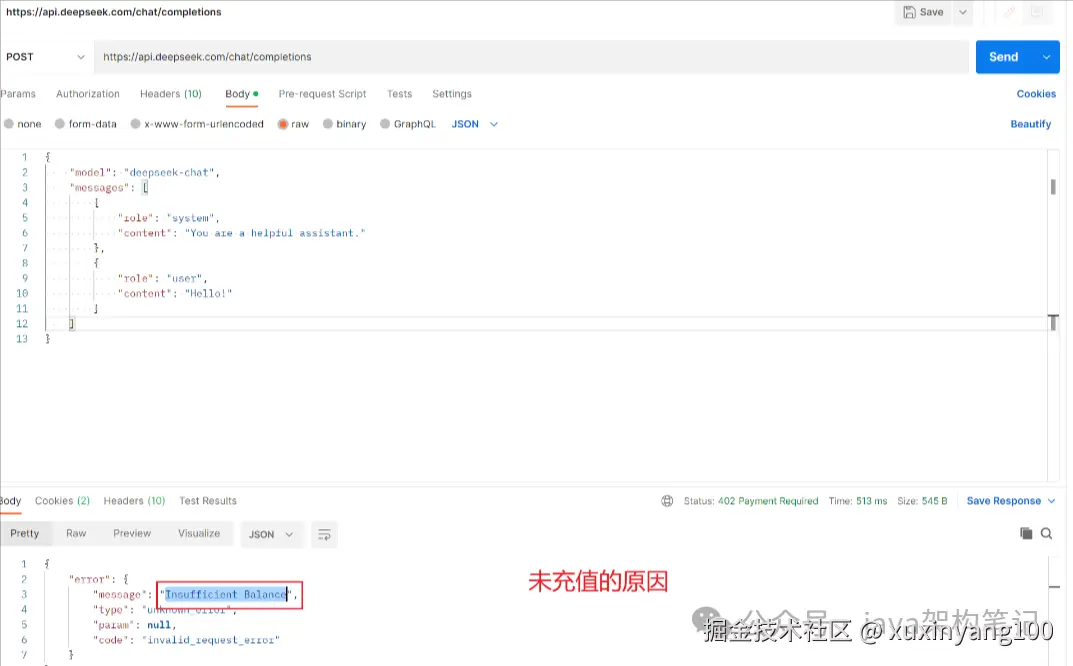The width and height of the screenshot is (1073, 666).
Task: Open the request body JSON format dropdown
Action: coord(474,124)
